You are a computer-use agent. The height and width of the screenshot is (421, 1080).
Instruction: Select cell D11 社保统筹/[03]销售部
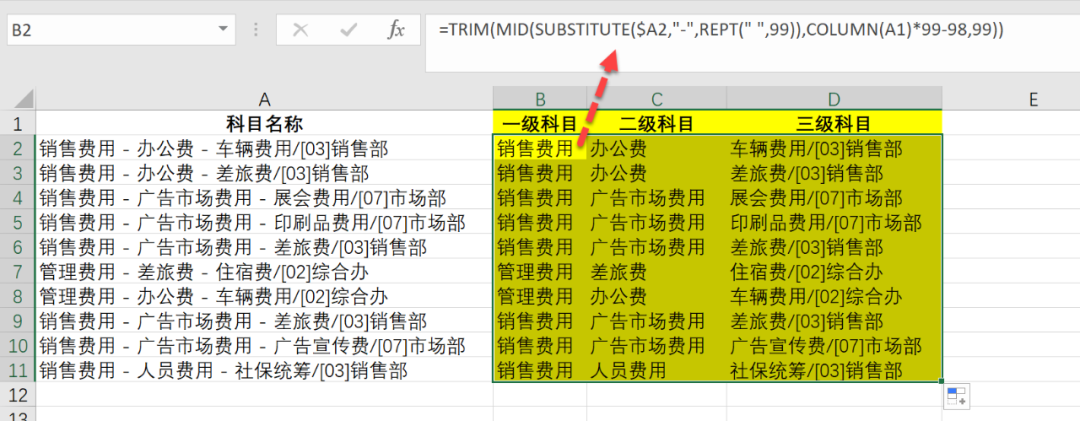834,371
